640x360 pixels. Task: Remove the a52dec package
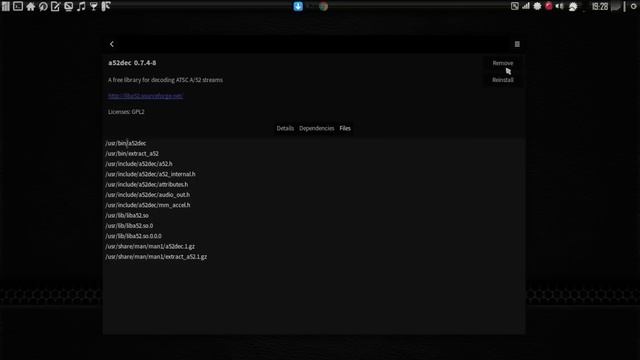point(503,63)
